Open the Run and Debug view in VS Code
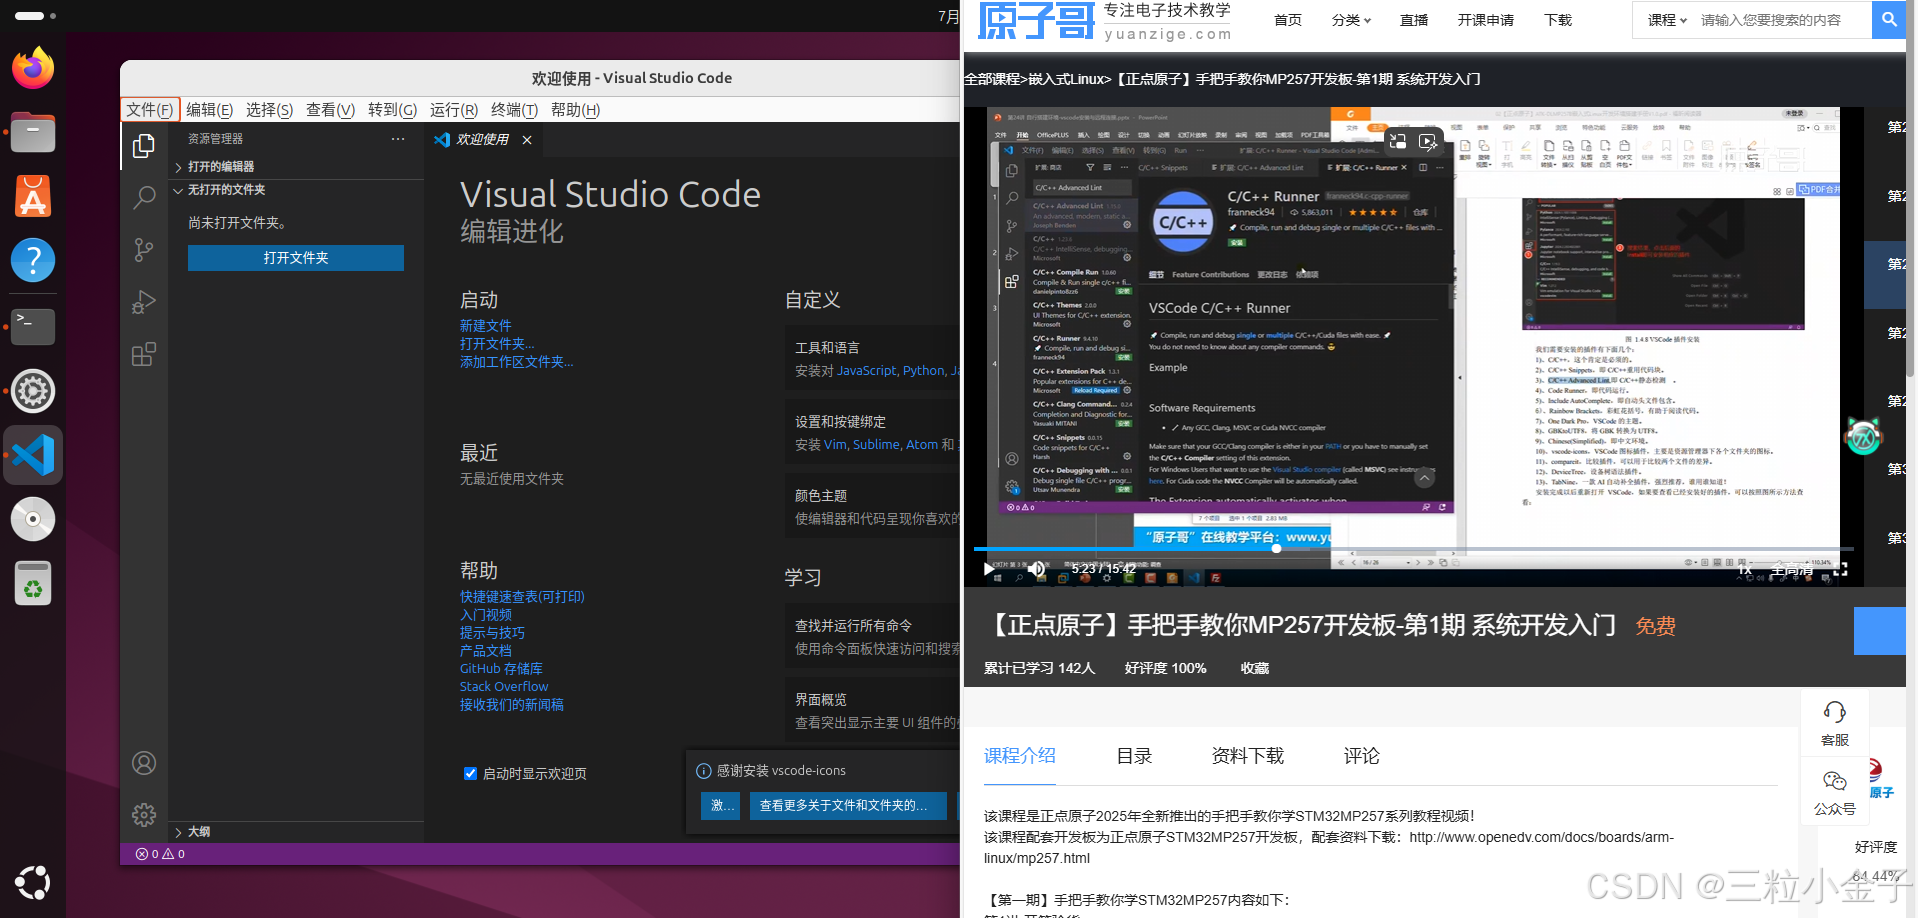The width and height of the screenshot is (1918, 918). tap(144, 302)
